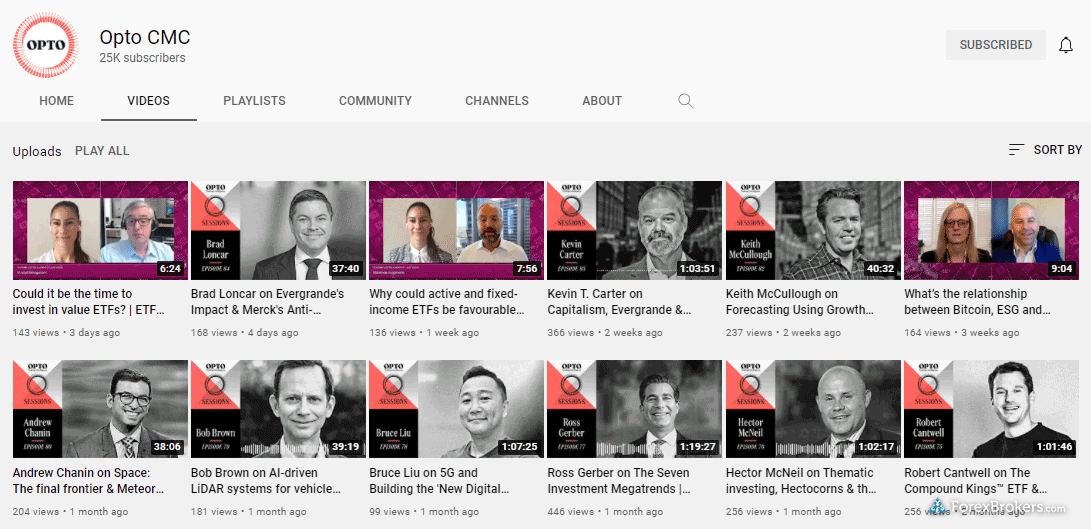Click title 'Ross Gerber on The Seven Investment Megatrends'
1091x529 pixels.
tap(619, 481)
